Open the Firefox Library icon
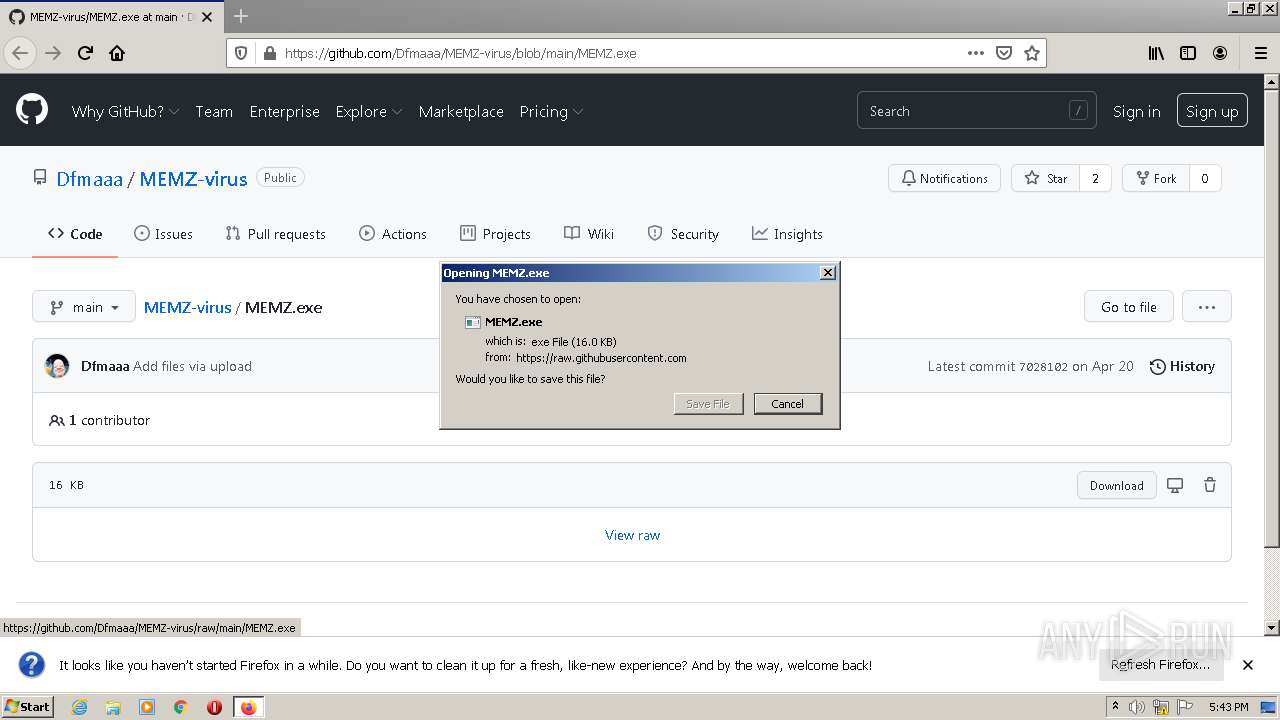This screenshot has width=1280, height=720. click(x=1156, y=53)
